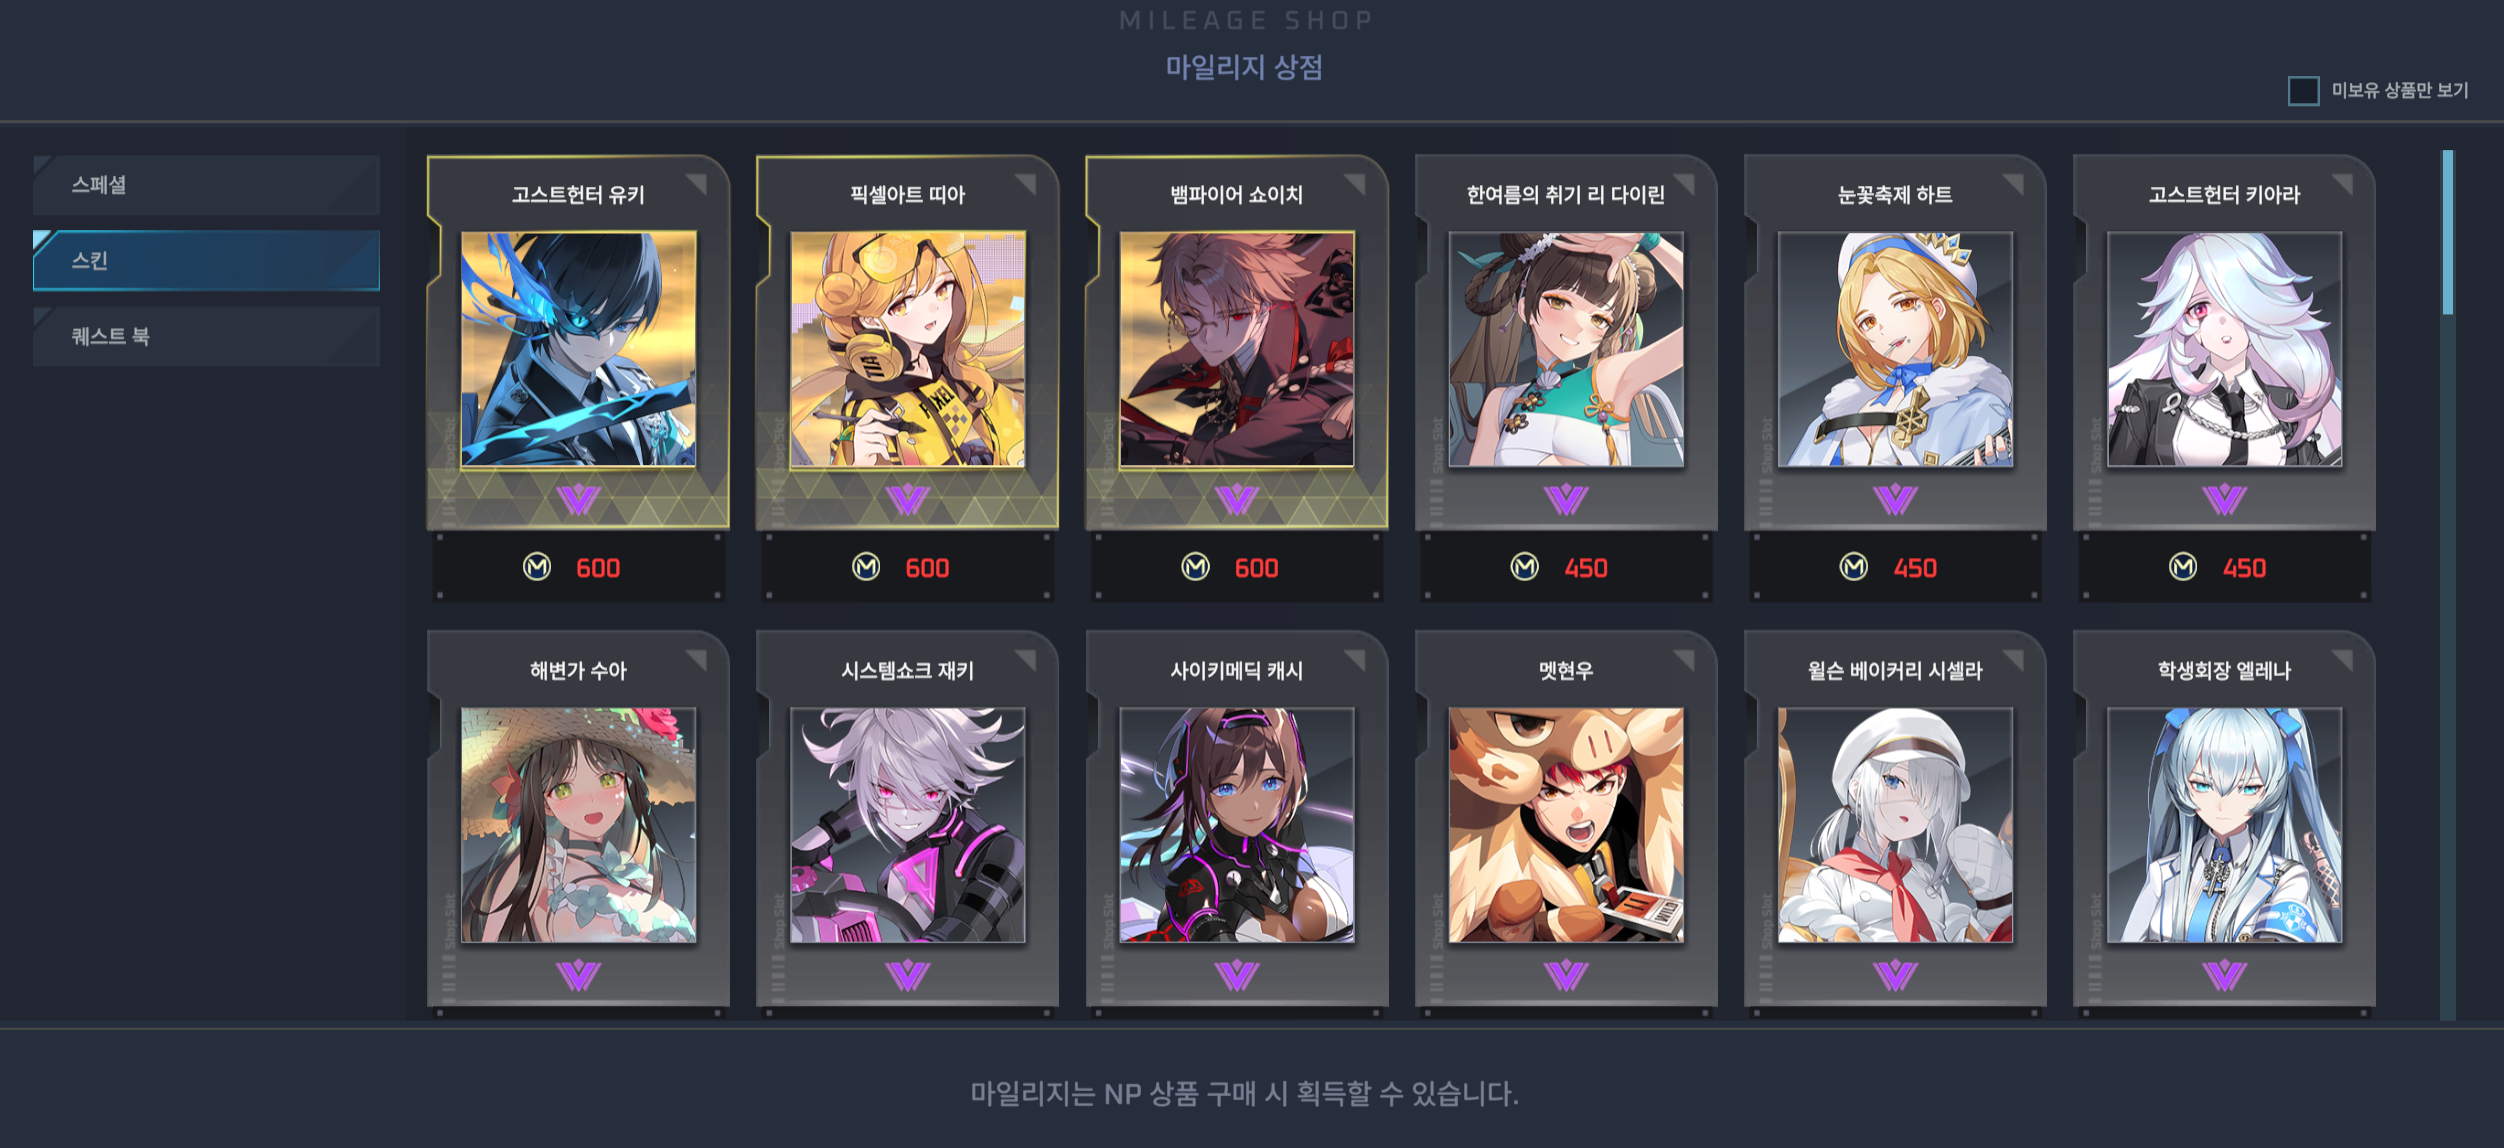2504x1148 pixels.
Task: Click the purple V emblem under 시스템쇼크 재키
Action: coord(907,975)
